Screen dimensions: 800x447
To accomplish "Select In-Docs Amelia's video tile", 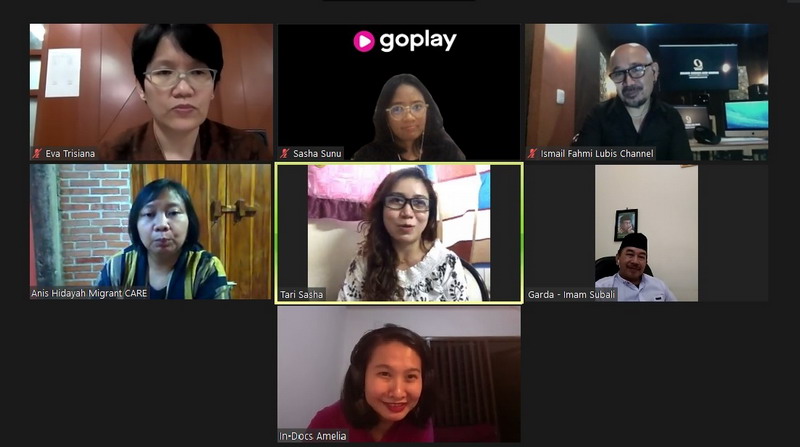I will click(399, 374).
